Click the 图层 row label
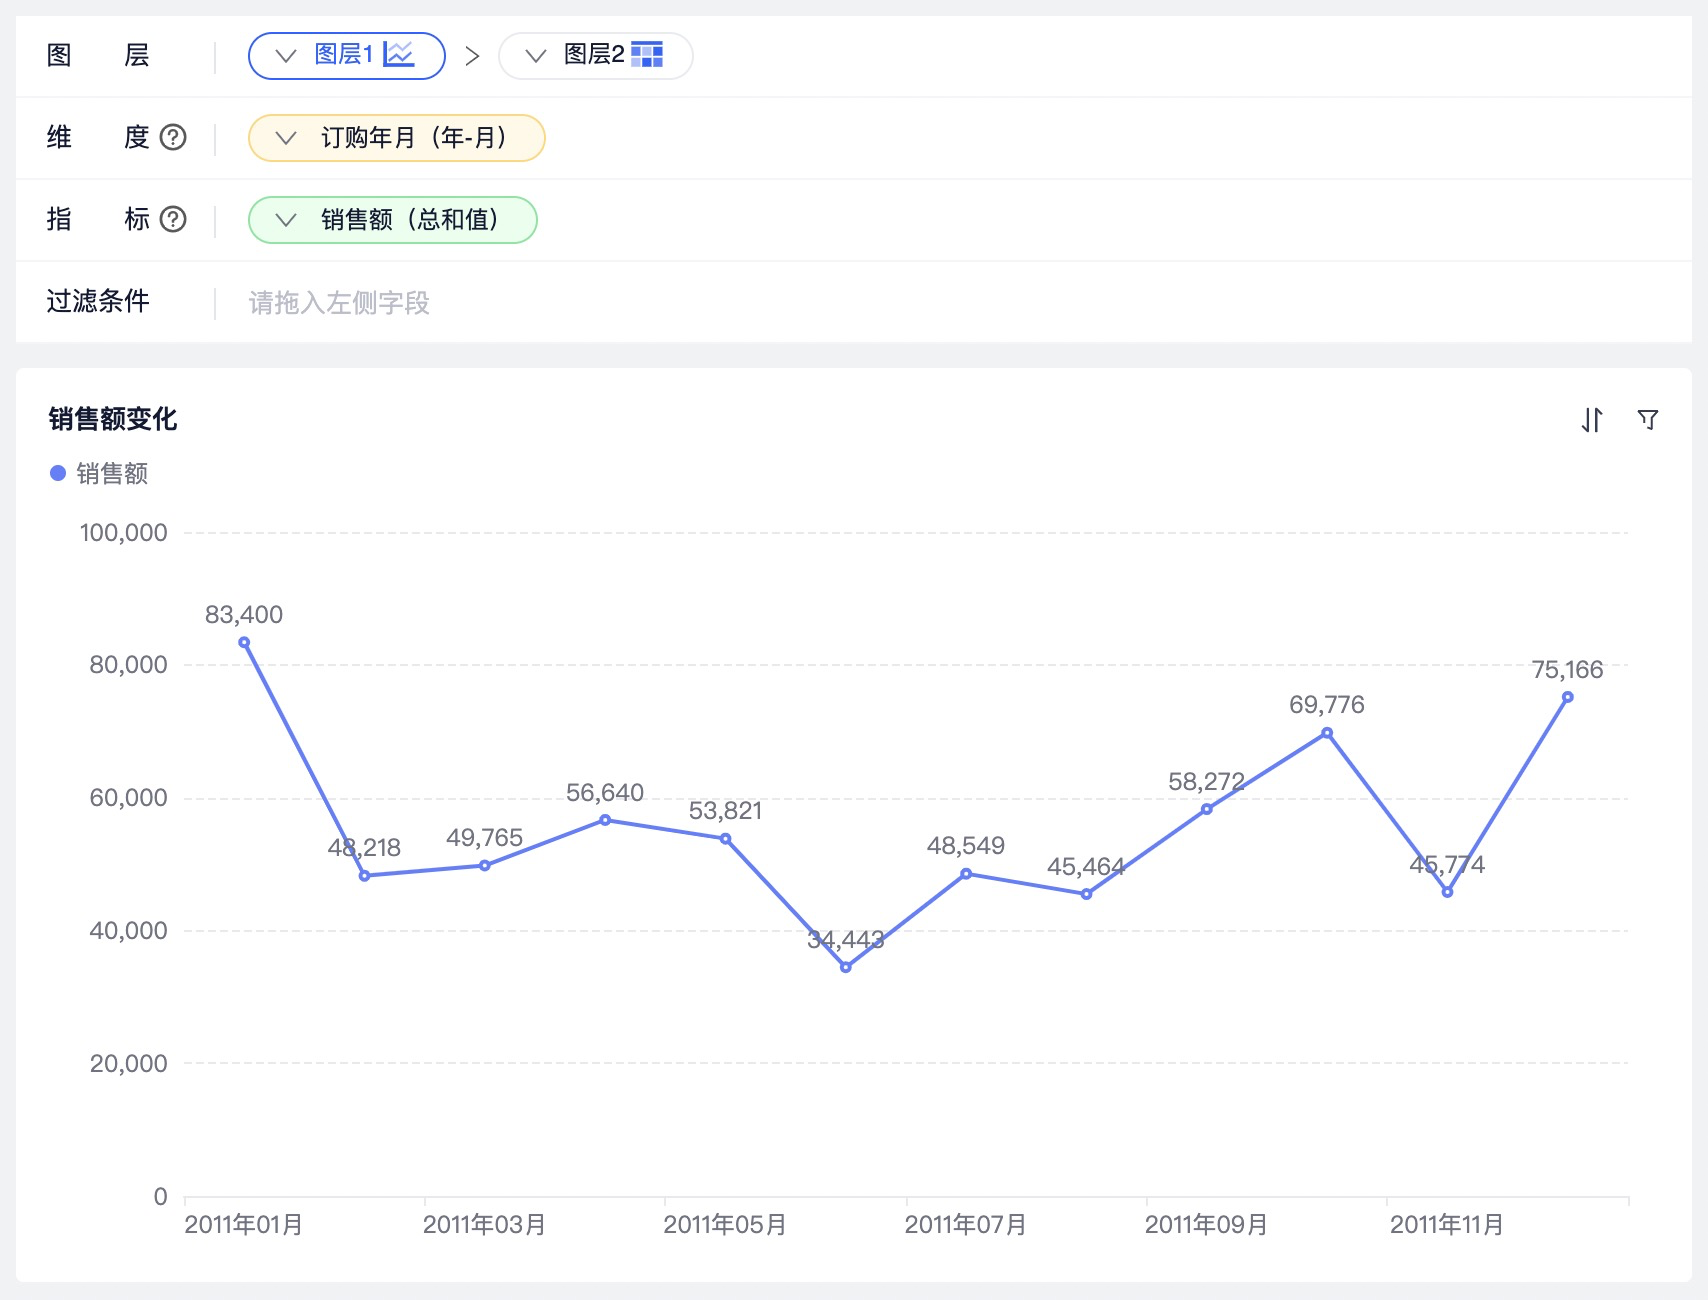Image resolution: width=1708 pixels, height=1300 pixels. [98, 55]
